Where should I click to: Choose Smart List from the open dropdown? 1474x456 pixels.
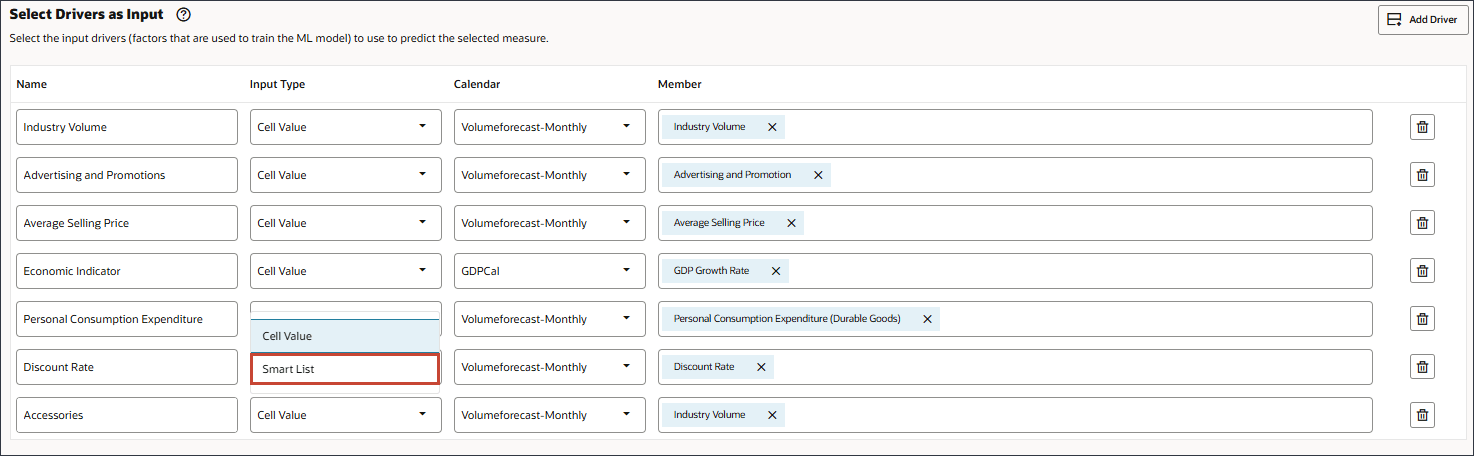tap(344, 369)
